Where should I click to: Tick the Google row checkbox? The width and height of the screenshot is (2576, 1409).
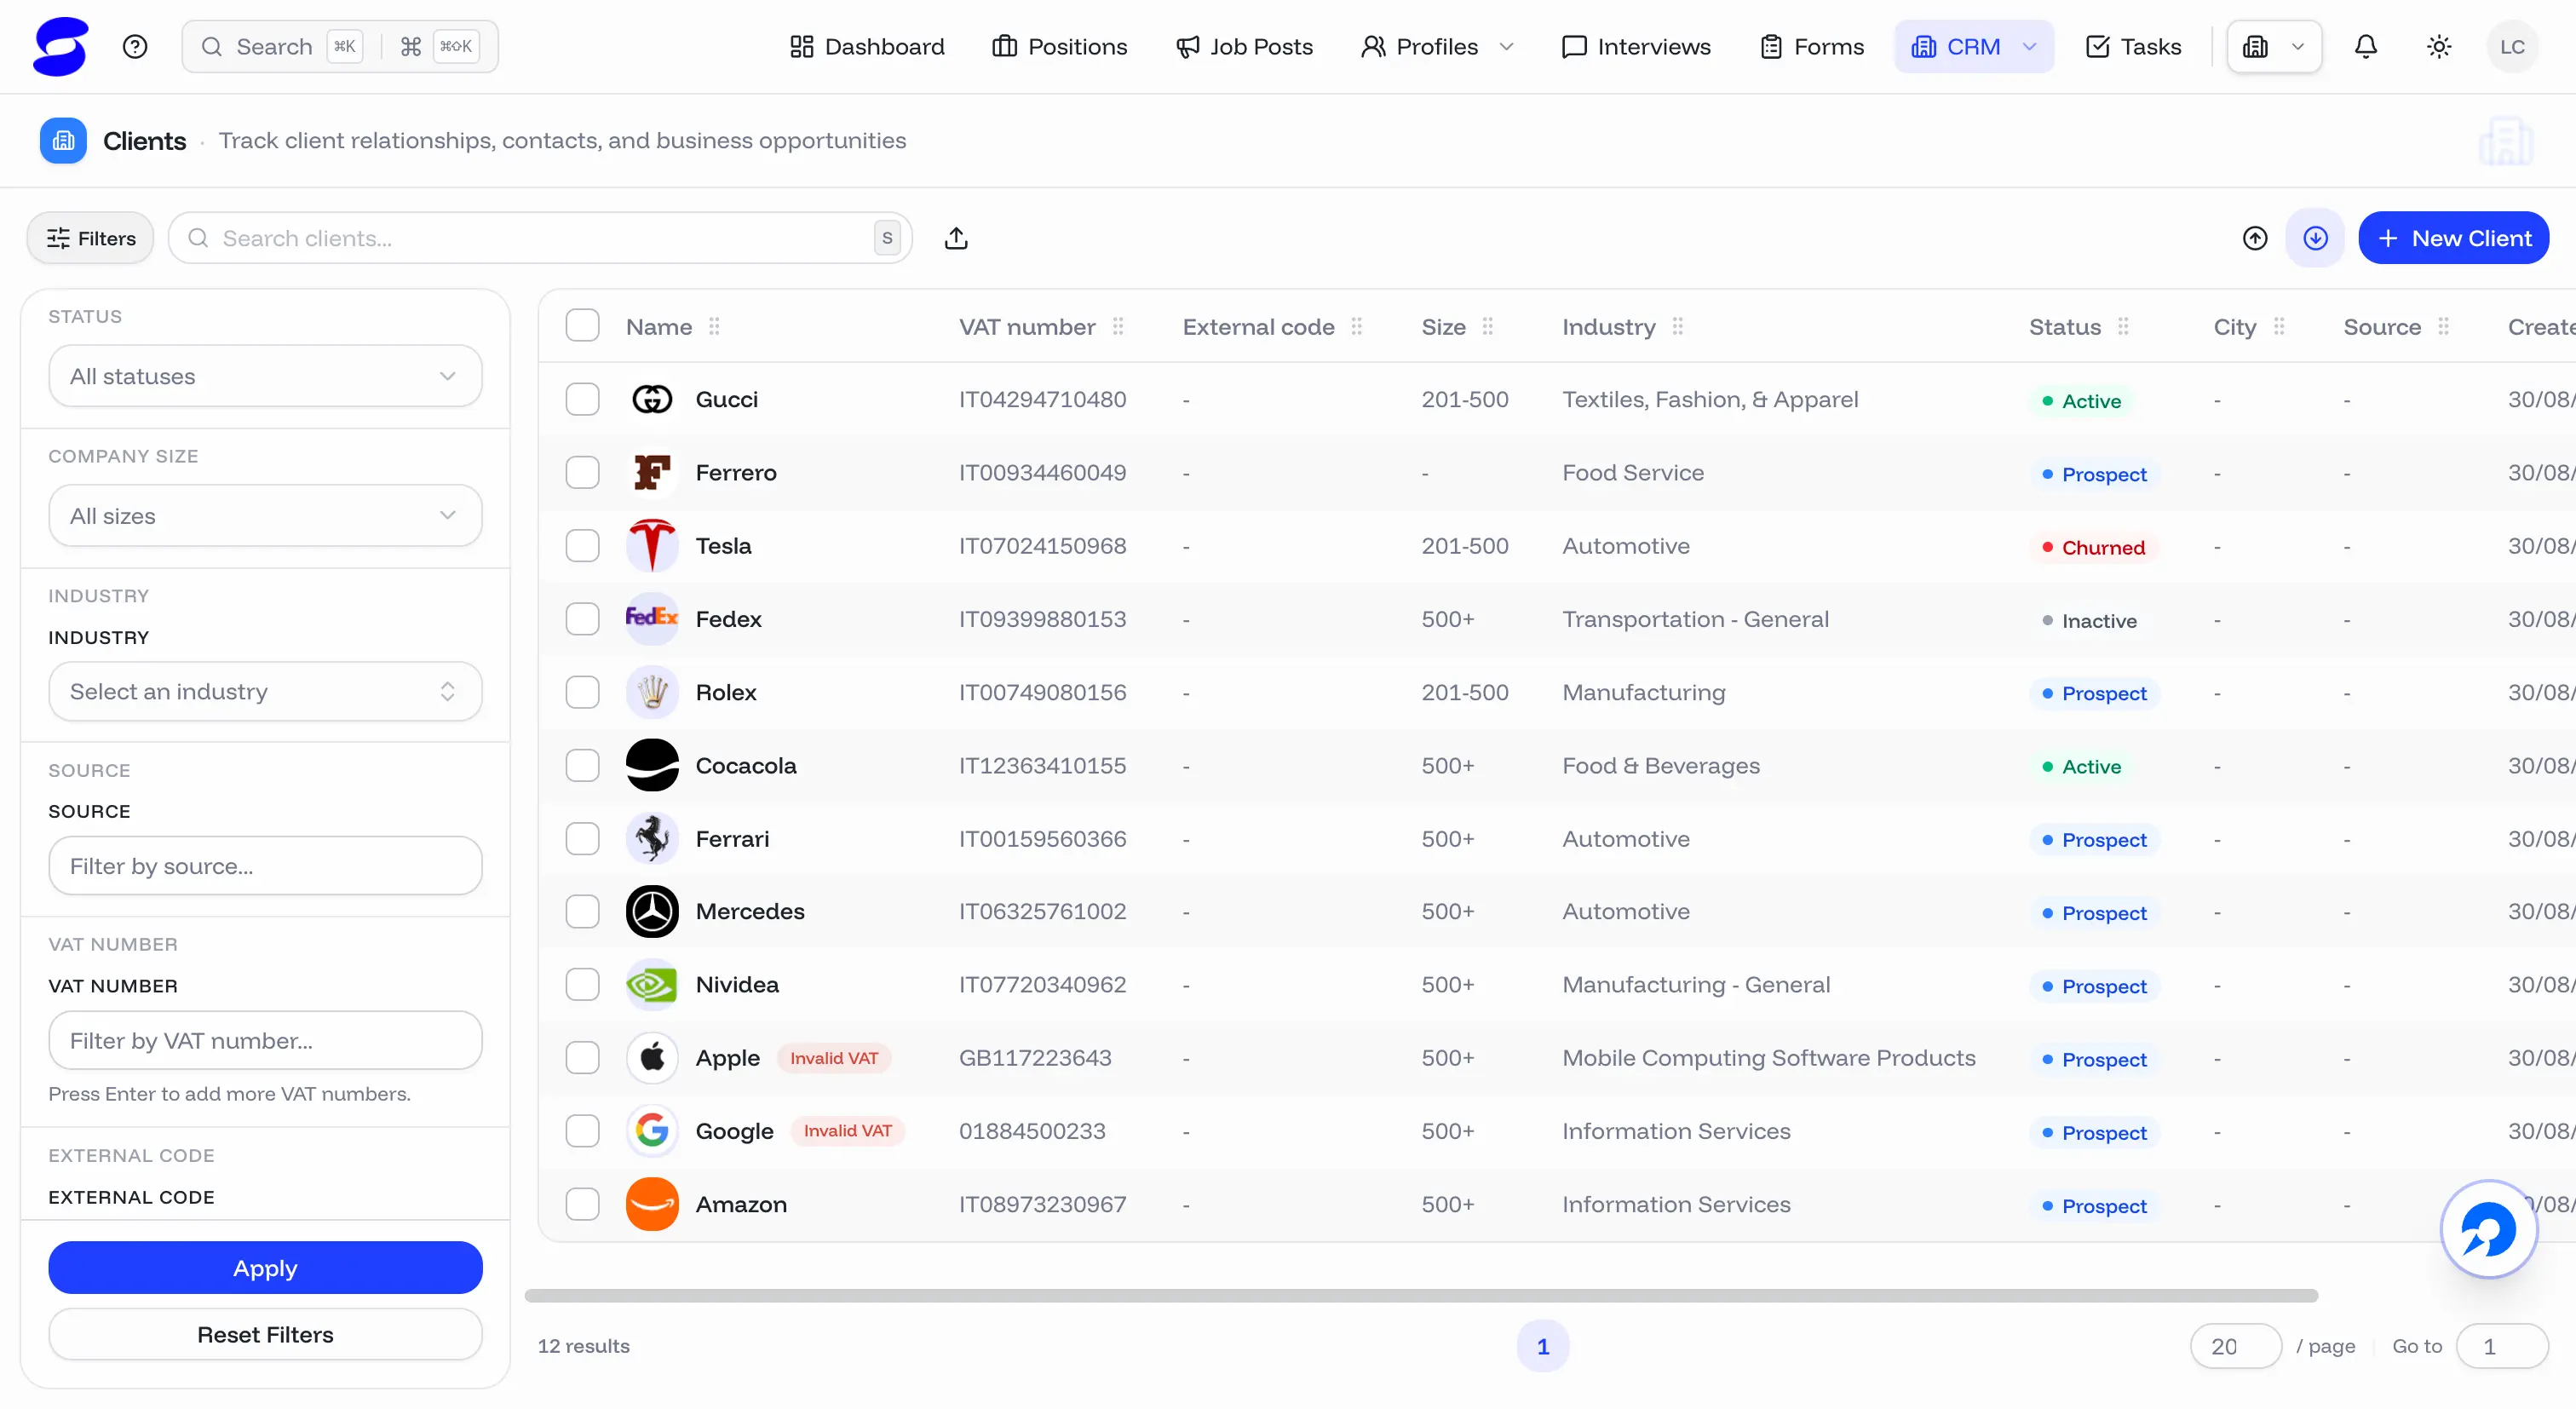click(x=582, y=1131)
